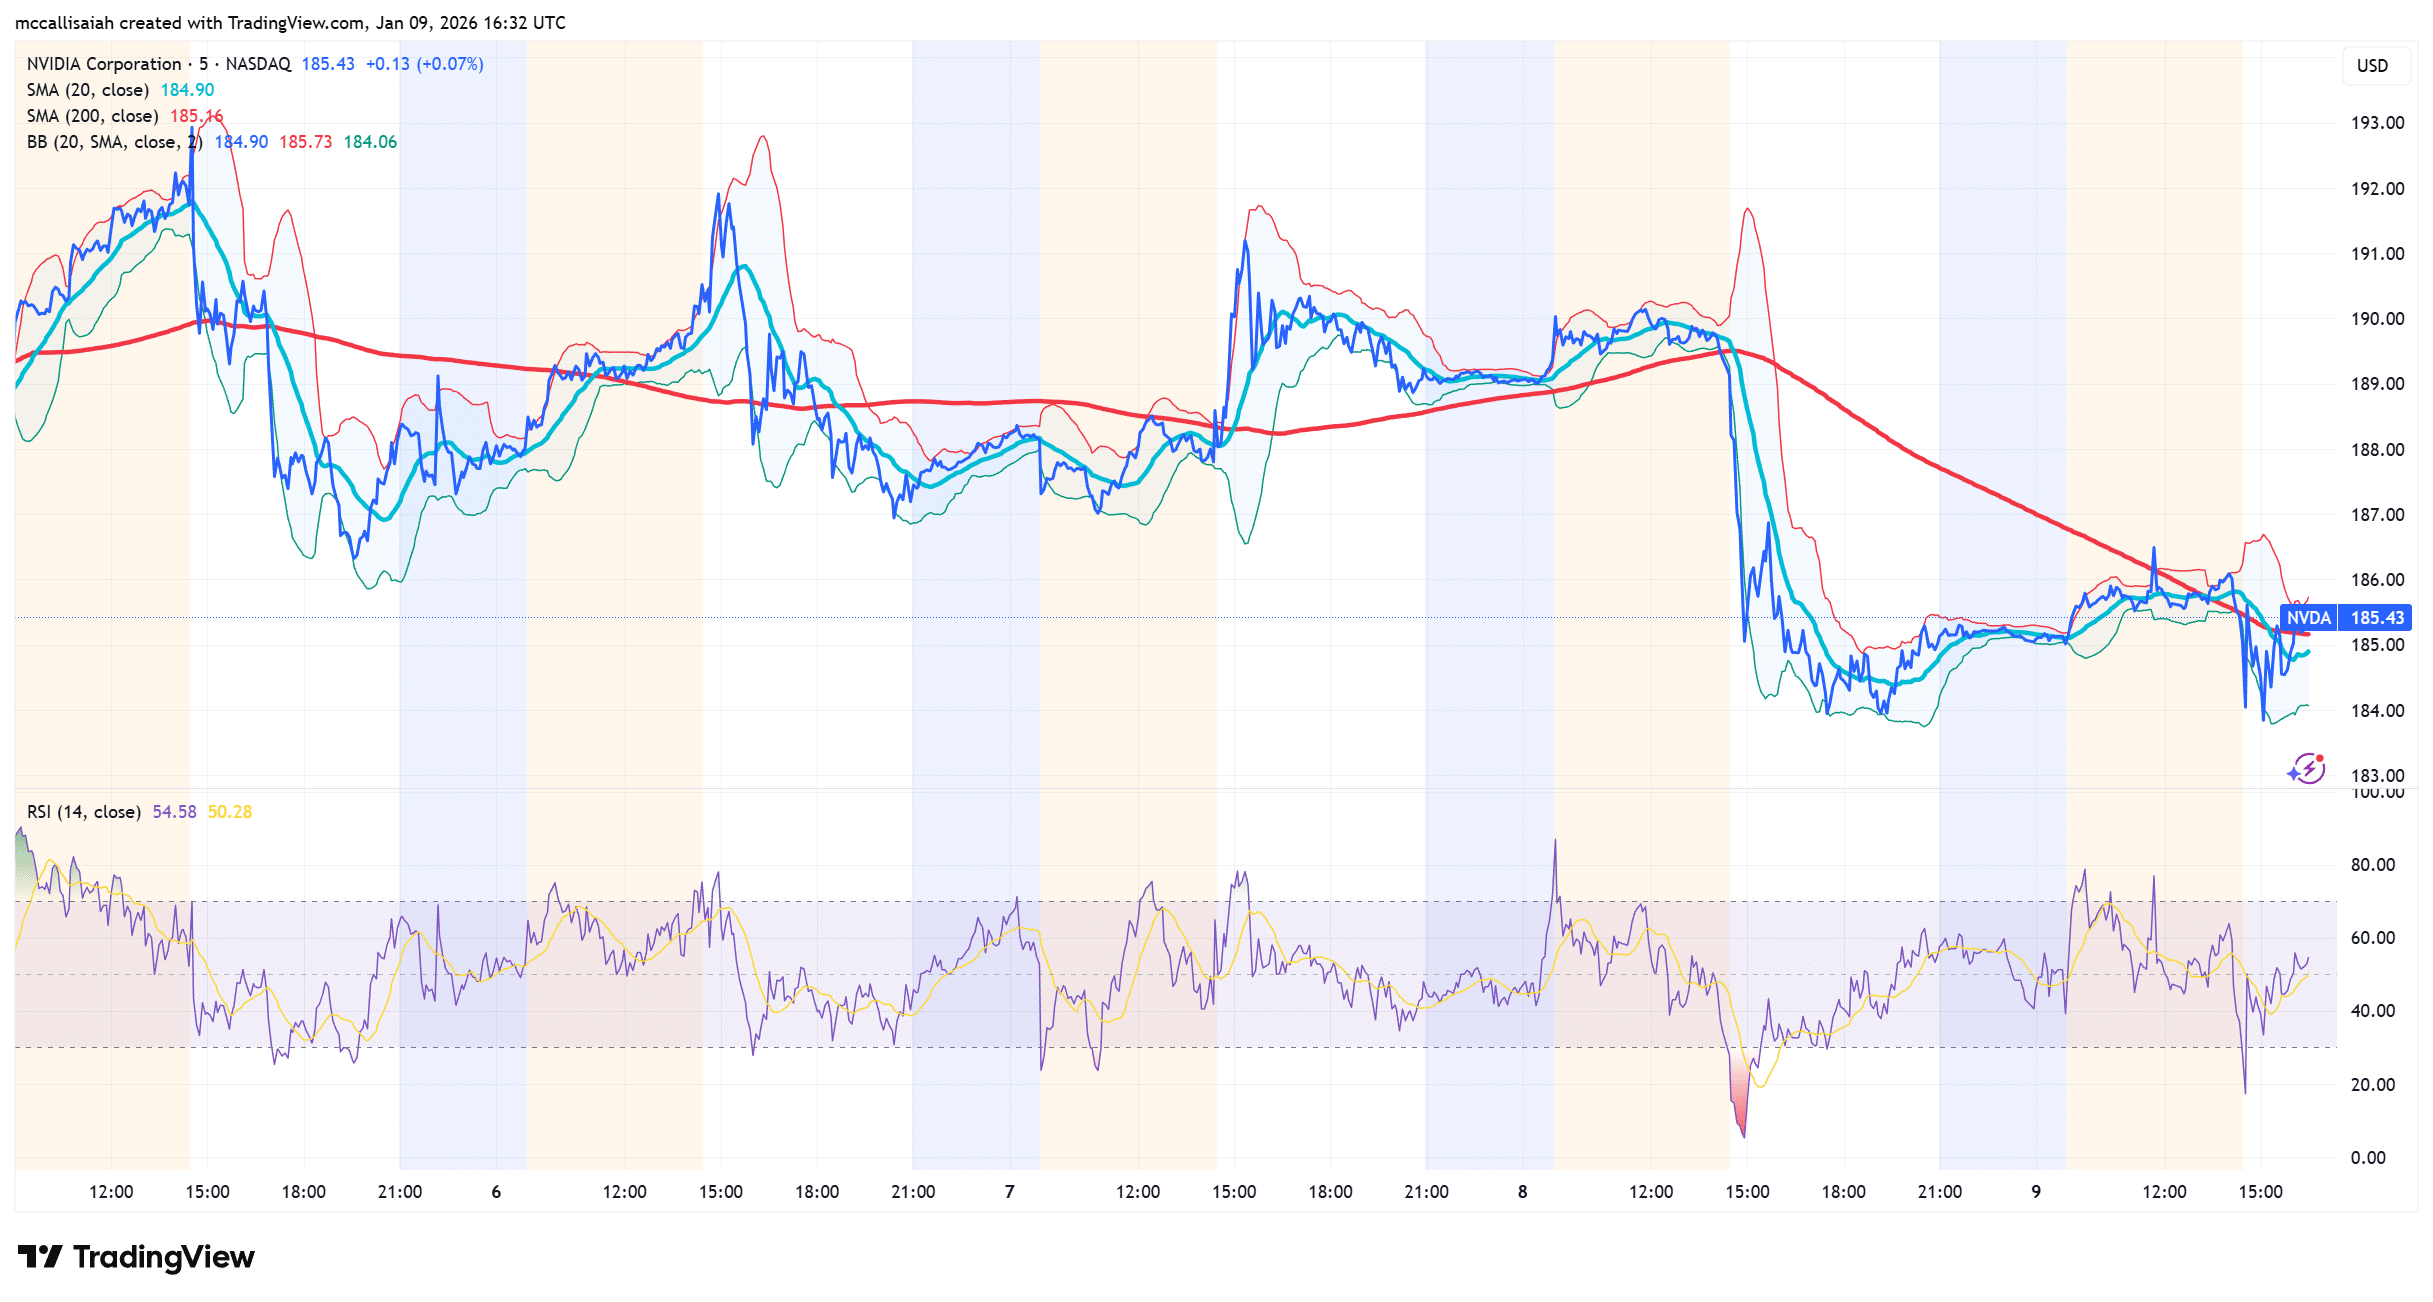This screenshot has width=2433, height=1302.
Task: Click the SMA 20 value 184.90
Action: pos(187,90)
